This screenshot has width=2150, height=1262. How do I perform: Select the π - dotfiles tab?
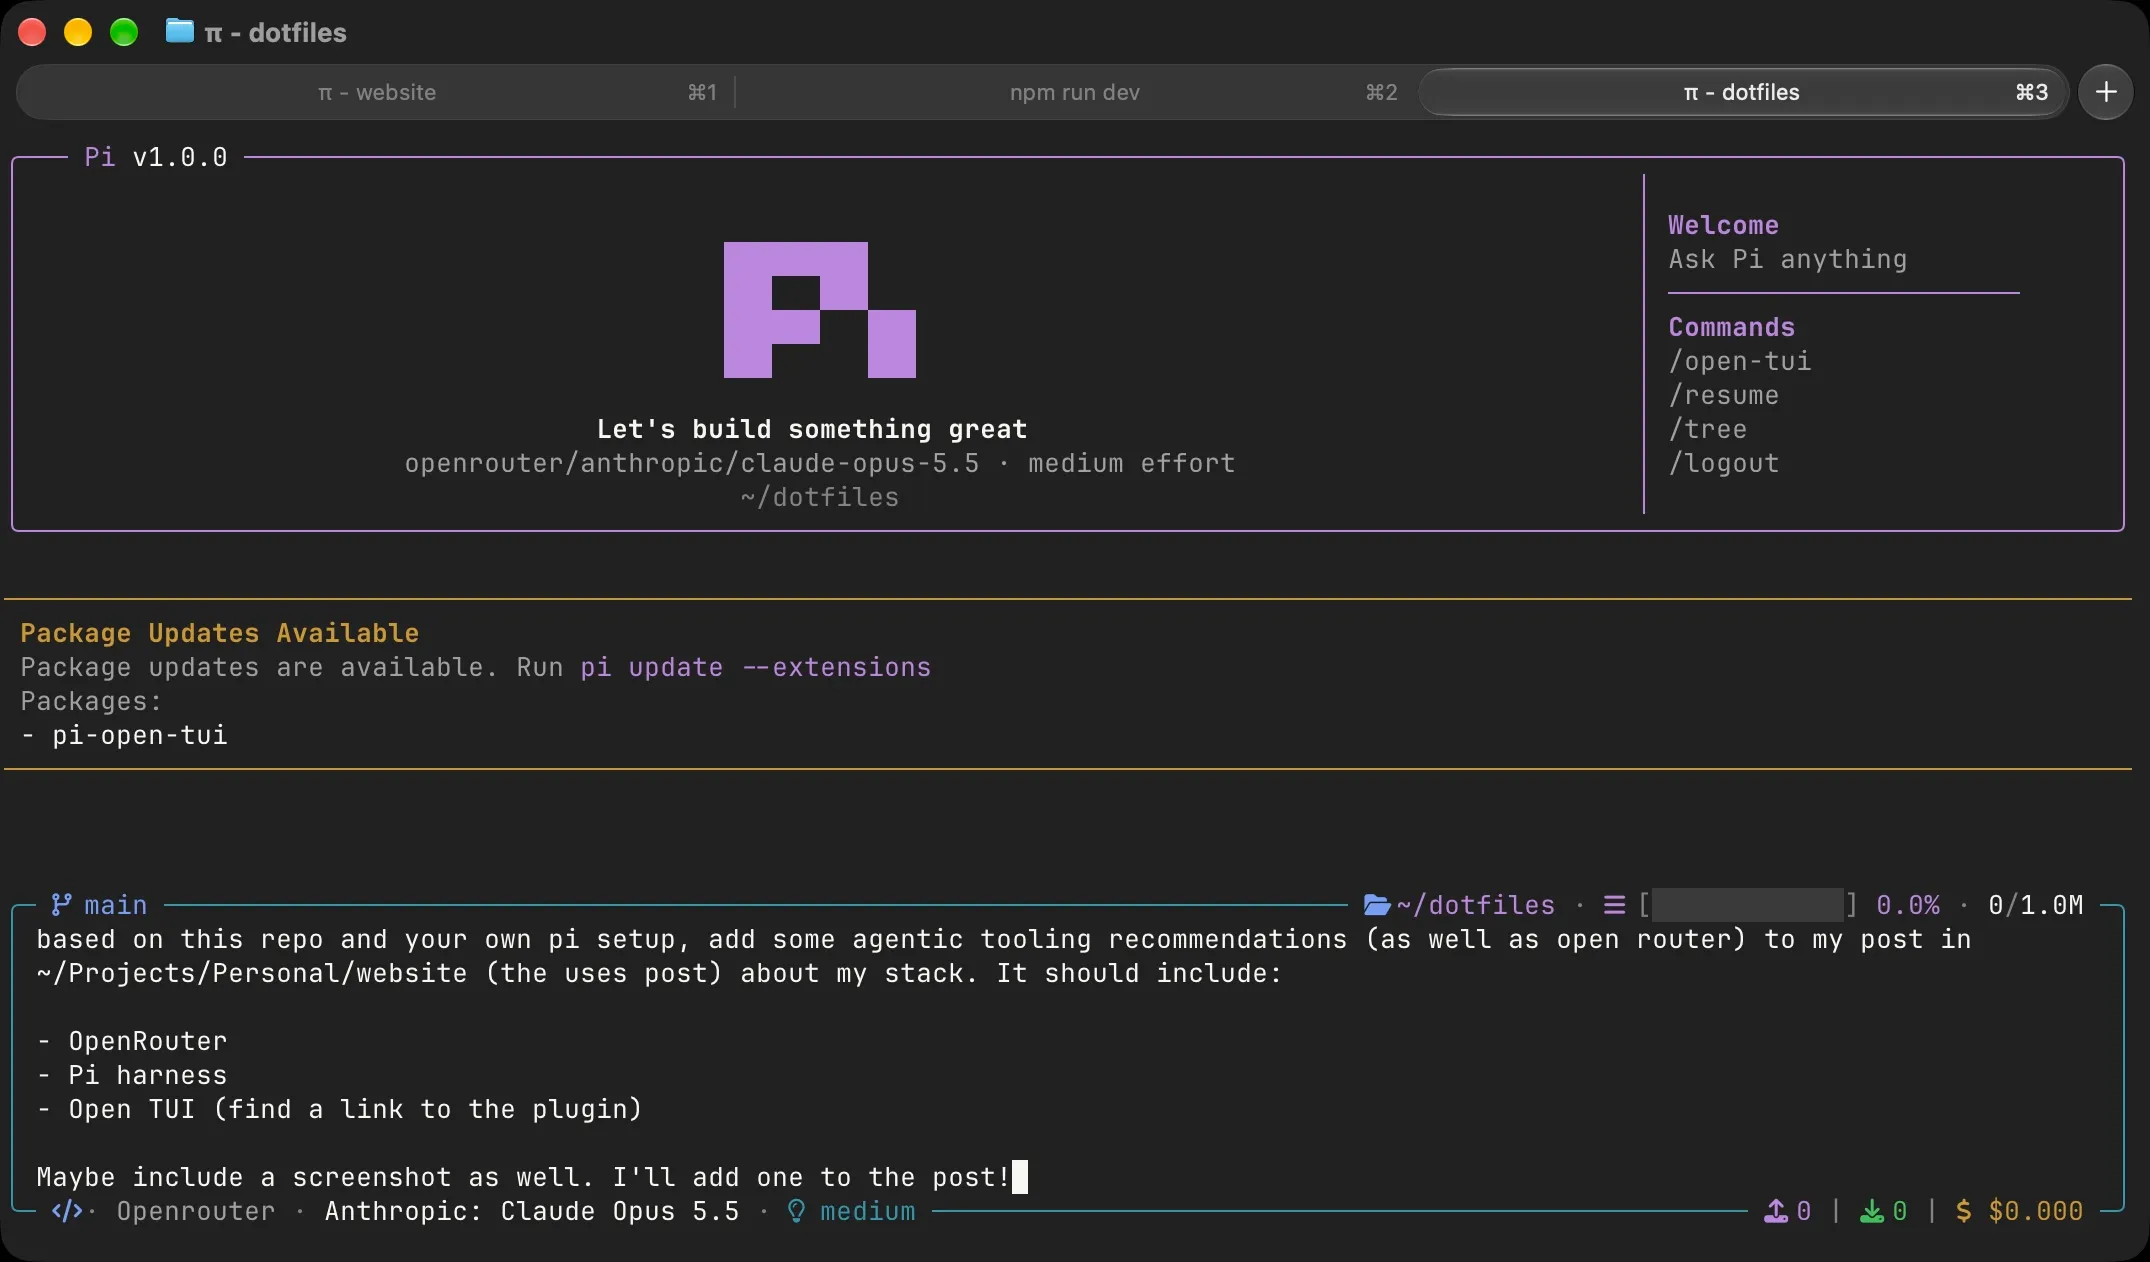[1741, 92]
